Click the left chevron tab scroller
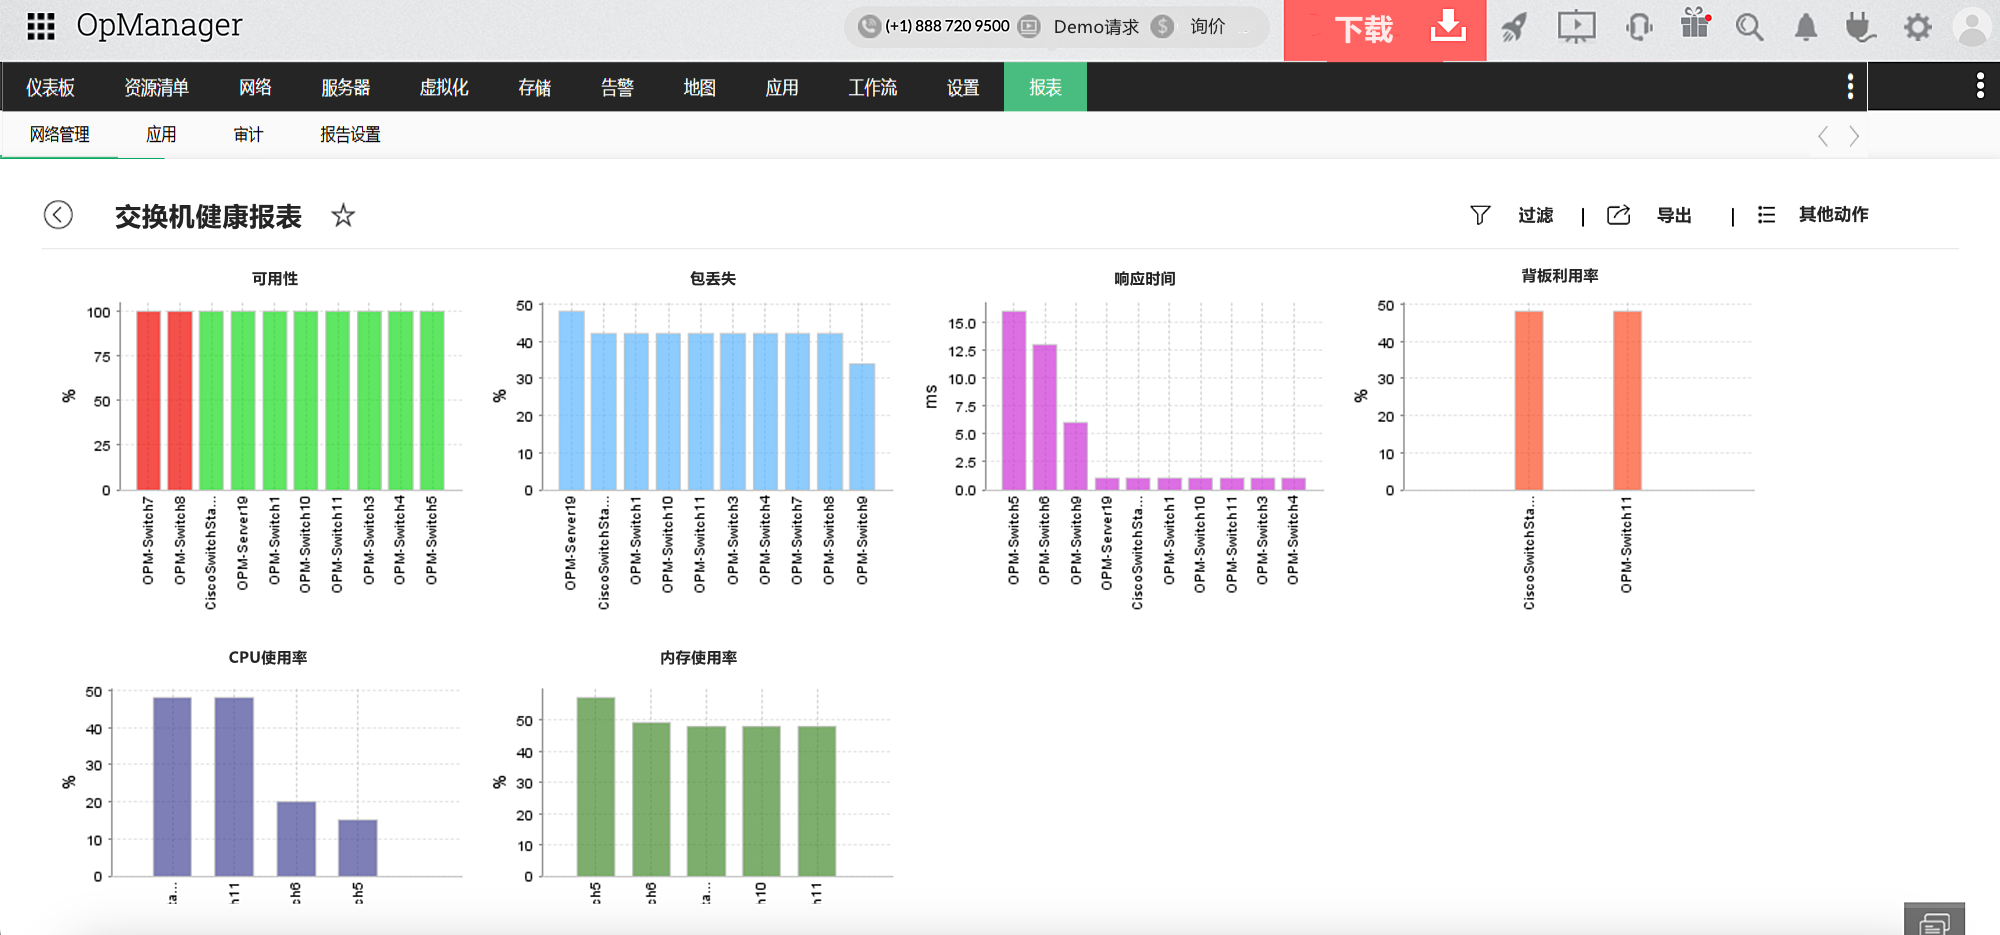 1823,136
